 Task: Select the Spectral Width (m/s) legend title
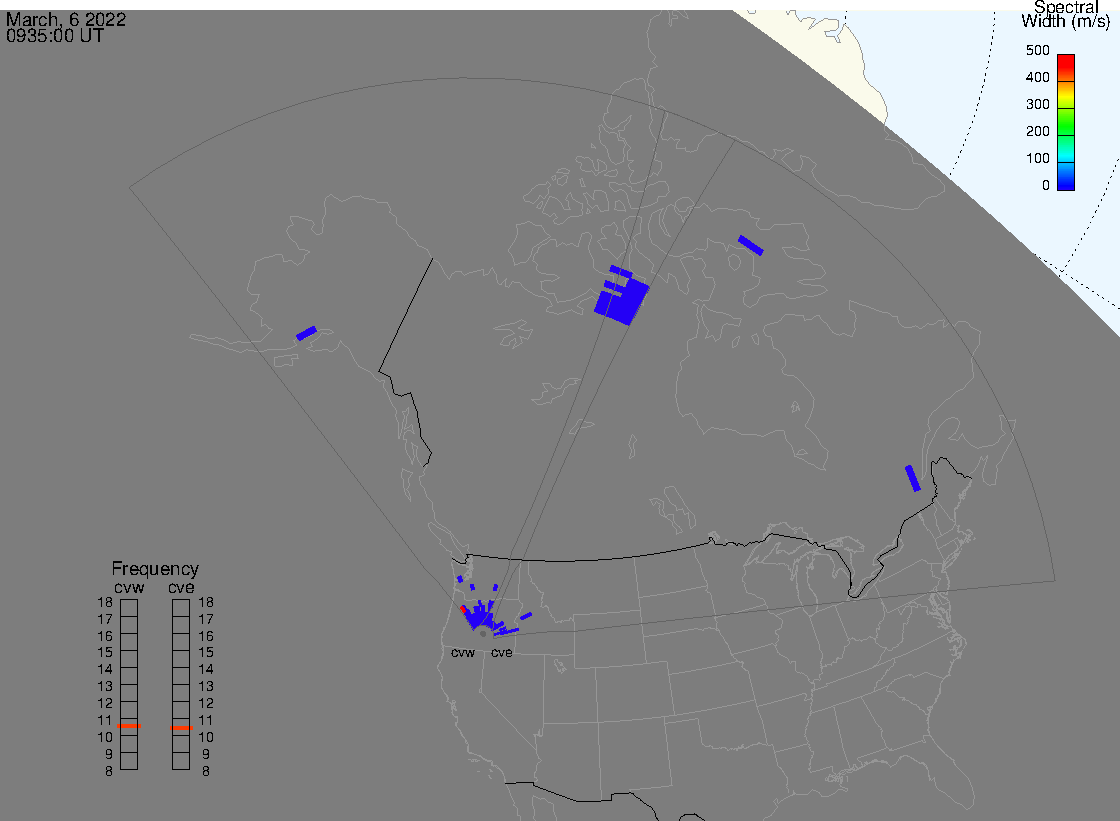[x=1065, y=14]
